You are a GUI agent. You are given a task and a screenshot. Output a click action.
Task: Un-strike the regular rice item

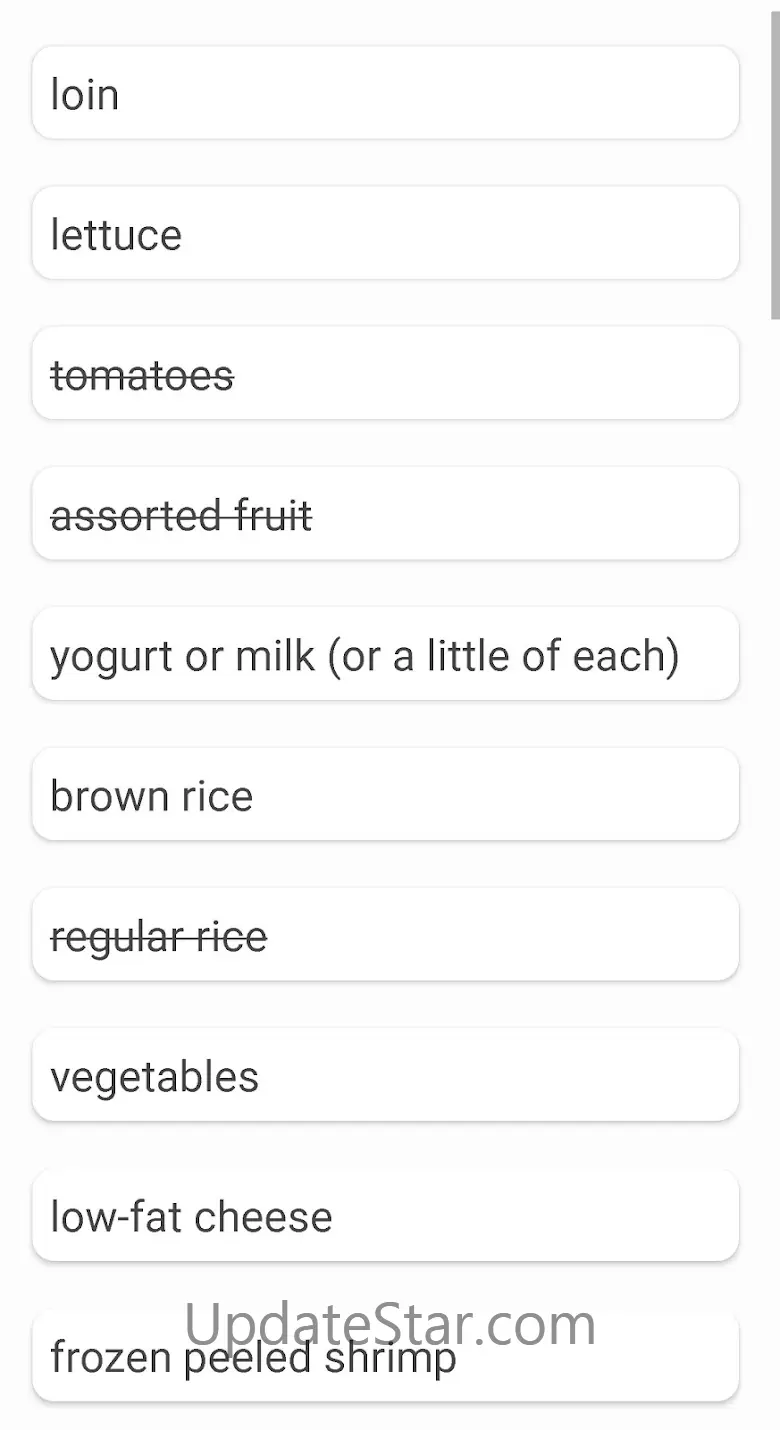click(158, 938)
